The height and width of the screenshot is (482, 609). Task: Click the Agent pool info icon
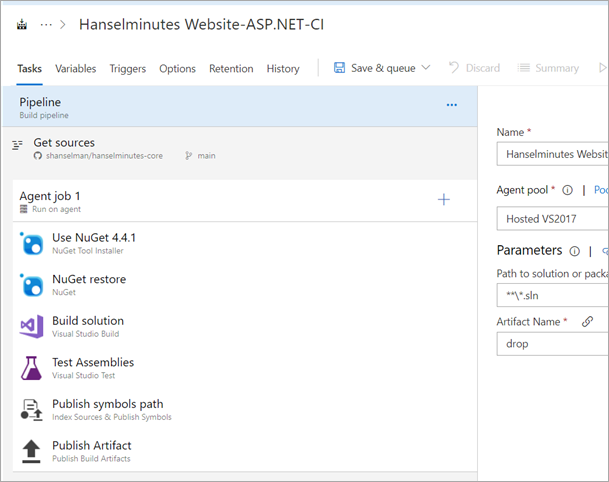[x=567, y=189]
